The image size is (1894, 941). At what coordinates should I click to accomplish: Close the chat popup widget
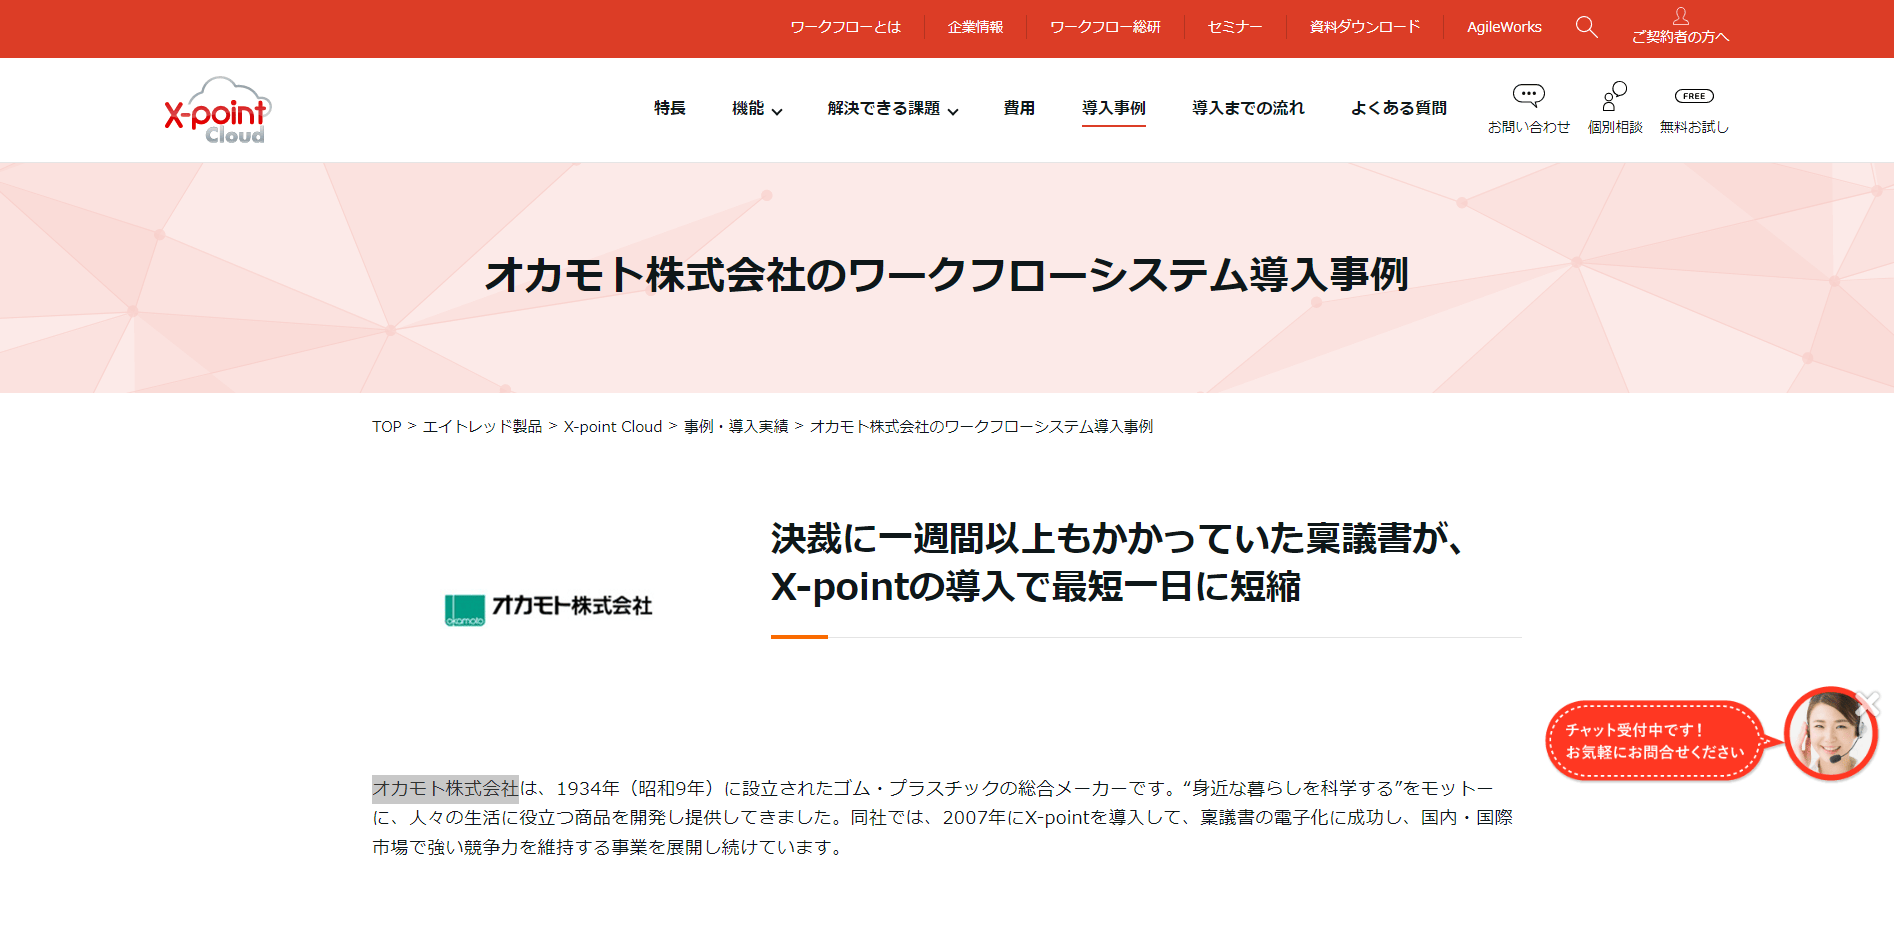(x=1867, y=704)
